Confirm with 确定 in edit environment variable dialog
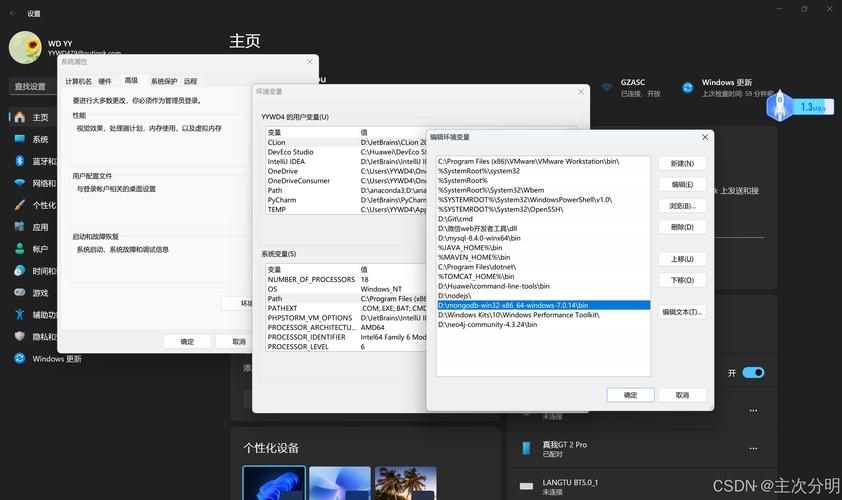 (630, 395)
